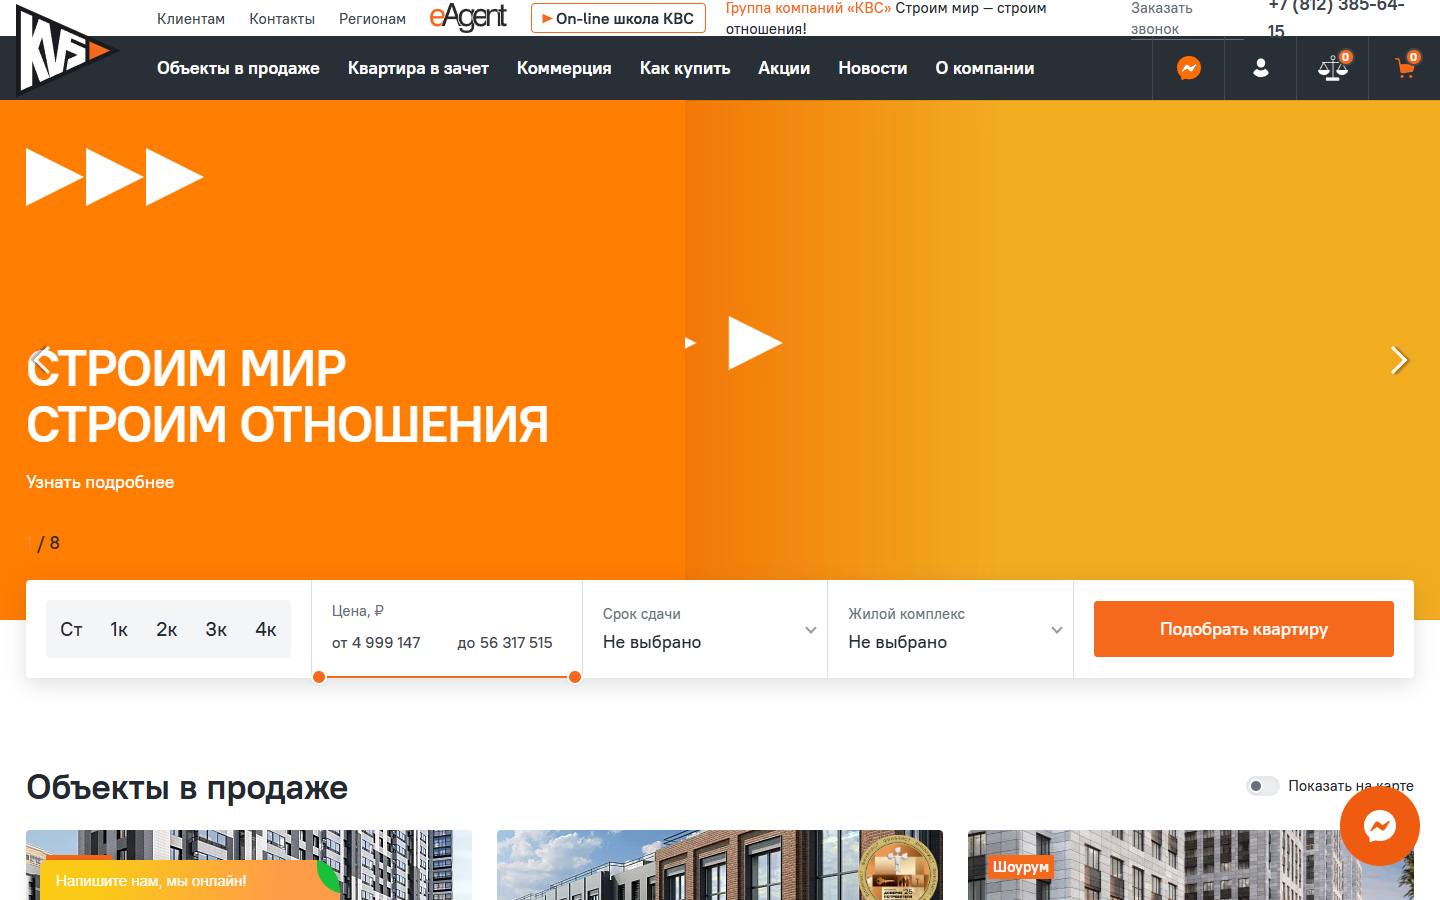Click the eAgent logo link
This screenshot has width=1440, height=900.
click(468, 18)
